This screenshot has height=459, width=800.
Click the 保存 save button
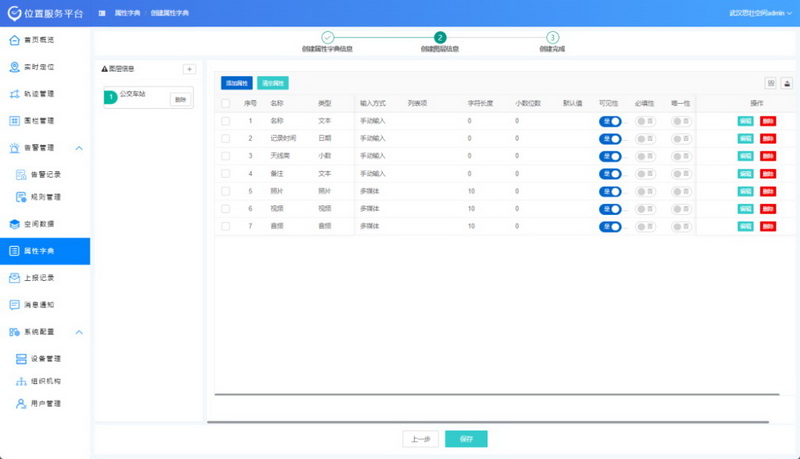click(466, 439)
